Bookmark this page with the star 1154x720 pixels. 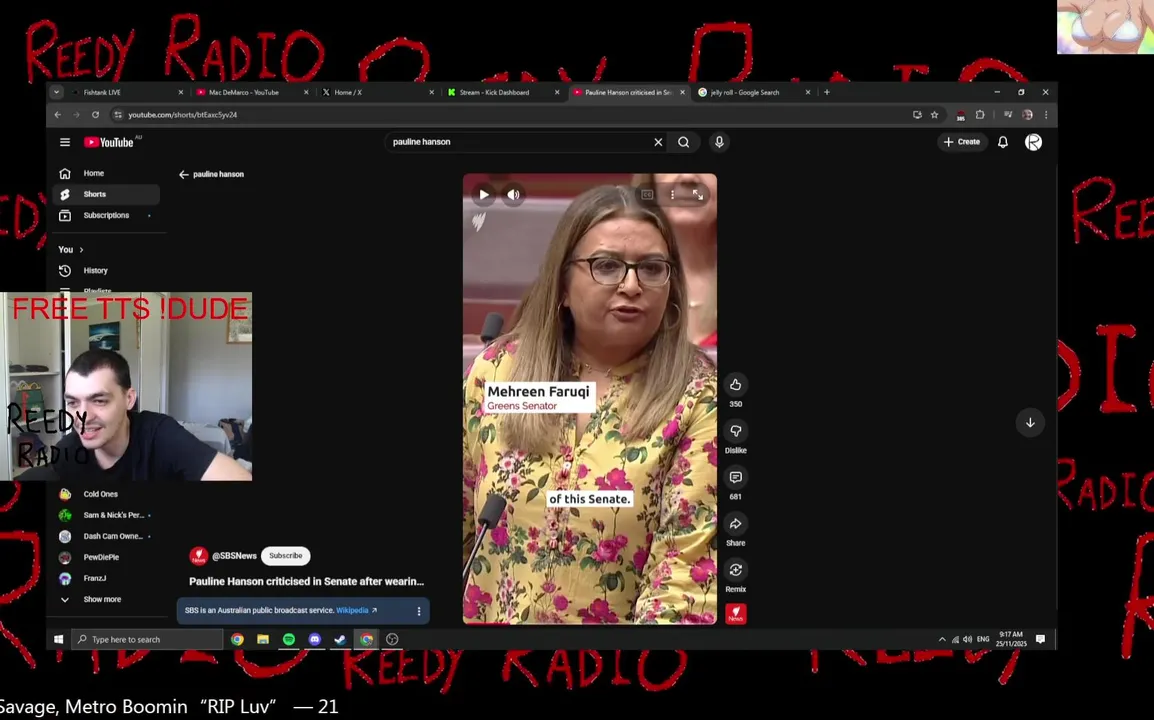click(934, 115)
